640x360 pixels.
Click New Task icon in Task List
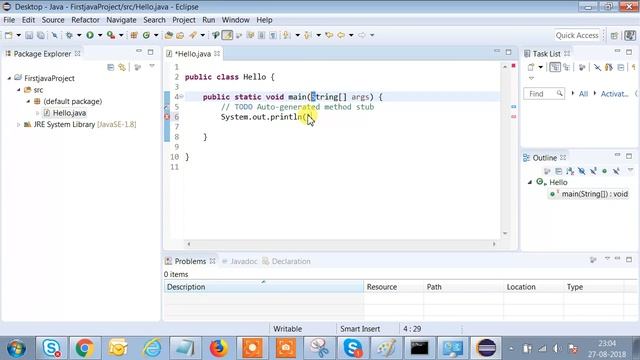[531, 67]
